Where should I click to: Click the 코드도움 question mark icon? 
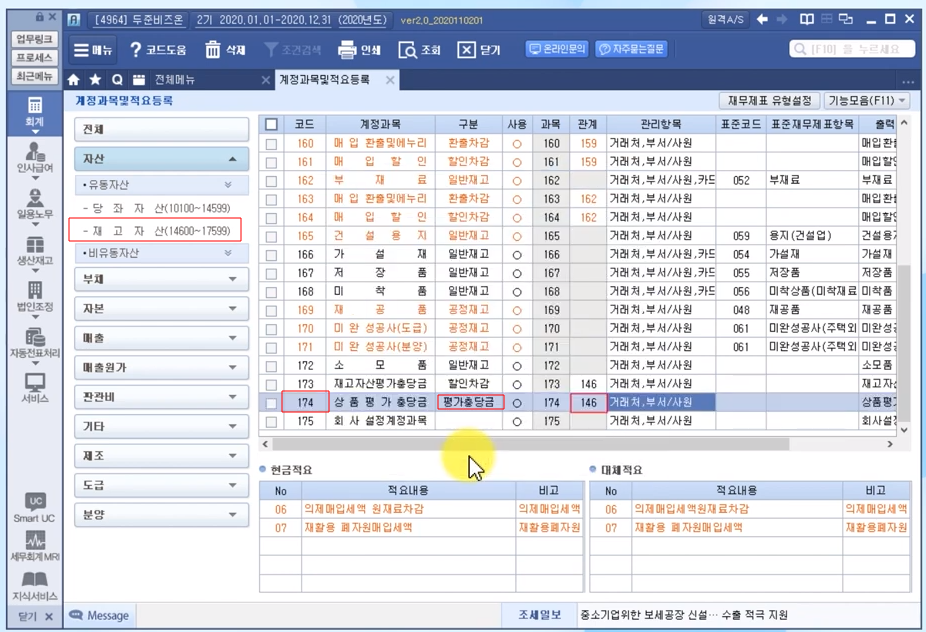click(x=137, y=50)
